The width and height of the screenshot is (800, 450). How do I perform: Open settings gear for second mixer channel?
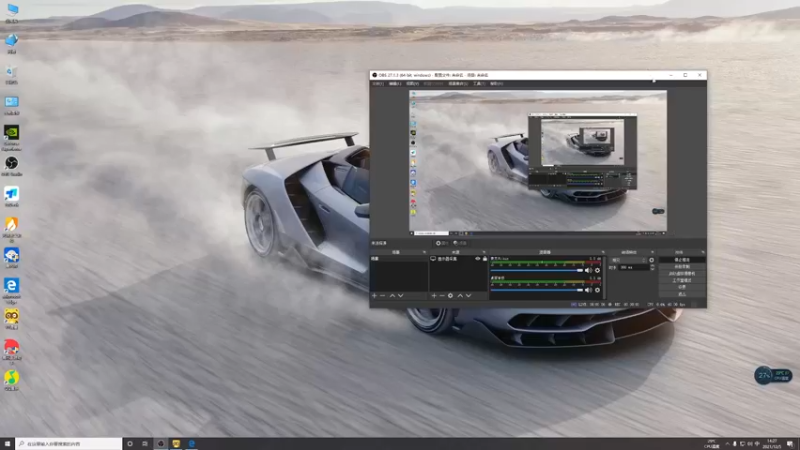coord(597,290)
